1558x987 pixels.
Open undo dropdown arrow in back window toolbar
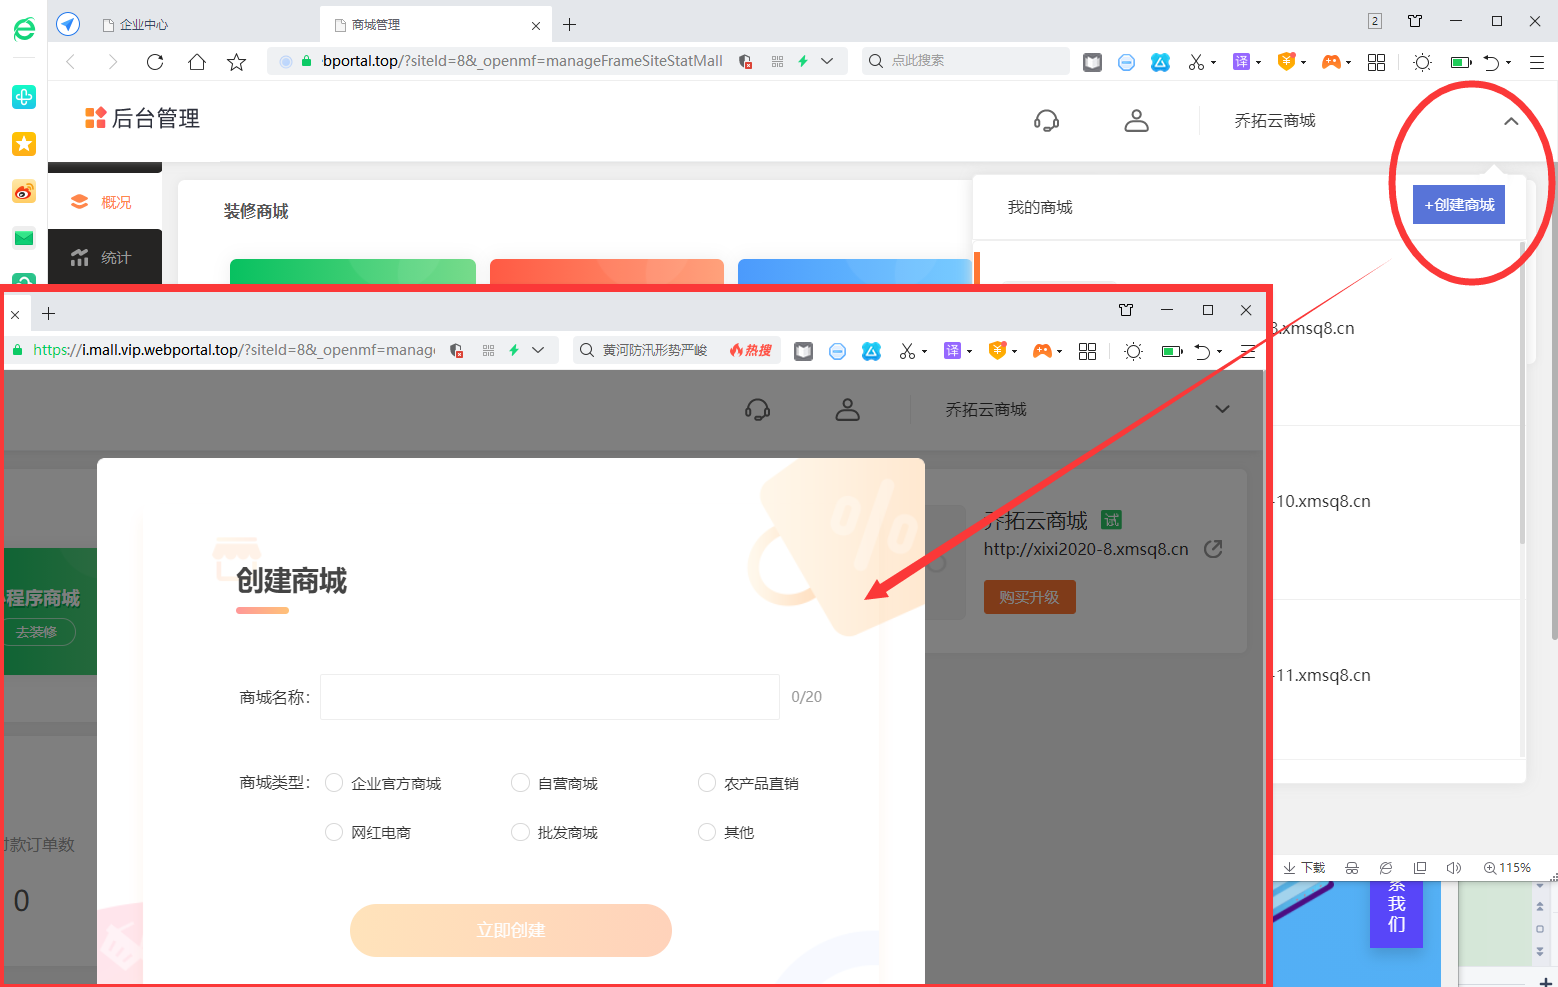point(1509,63)
